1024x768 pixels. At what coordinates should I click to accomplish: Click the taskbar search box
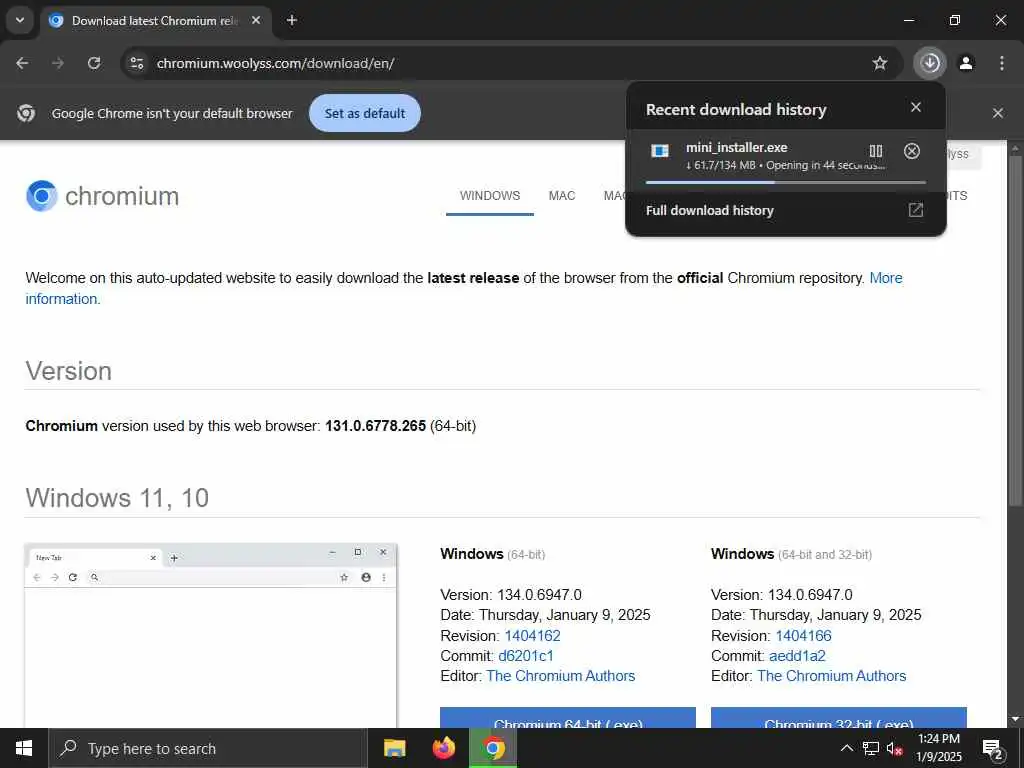pos(208,748)
